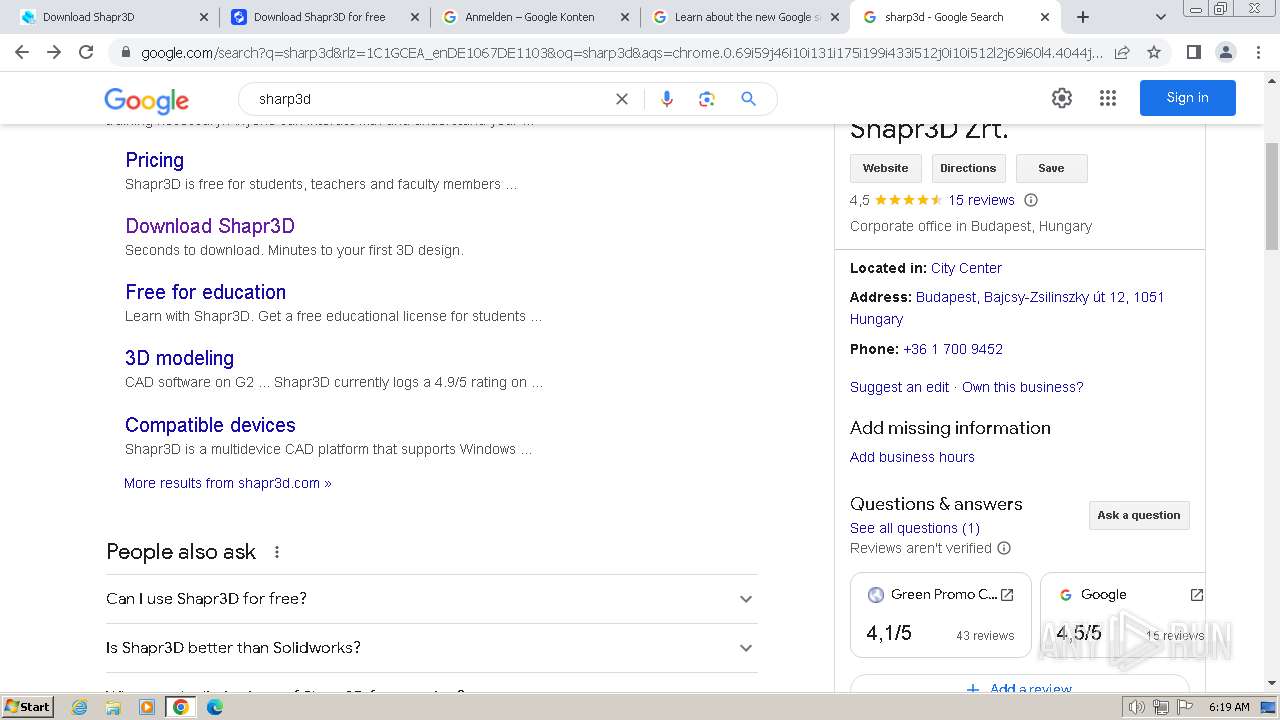Open Google search settings gear
Image resolution: width=1280 pixels, height=720 pixels.
(x=1062, y=98)
